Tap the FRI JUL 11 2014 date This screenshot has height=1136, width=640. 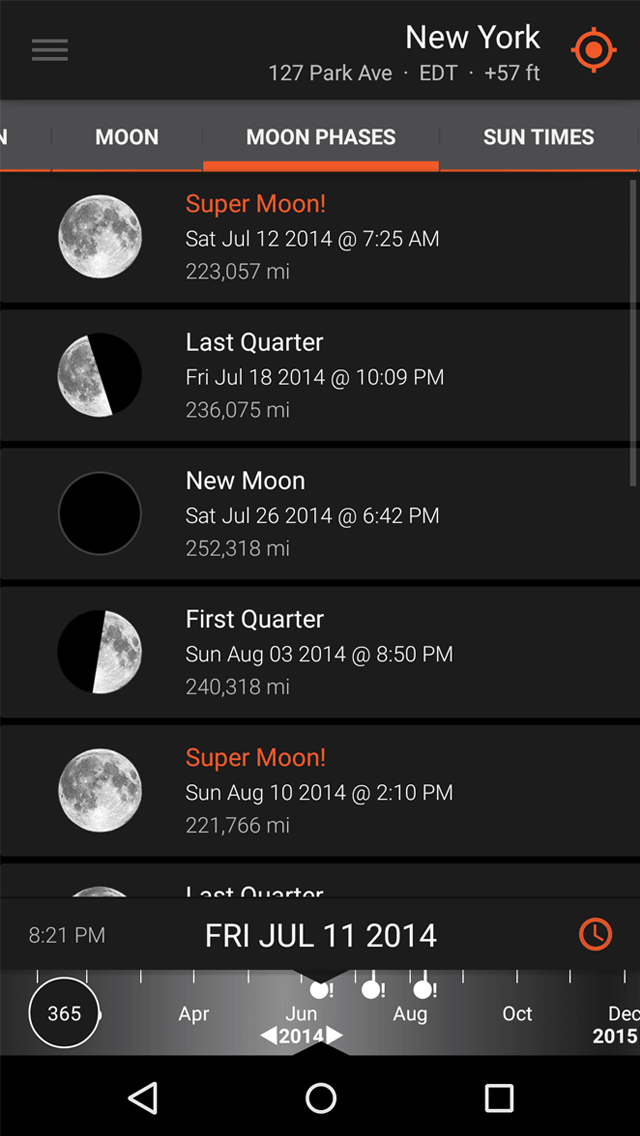[x=320, y=934]
